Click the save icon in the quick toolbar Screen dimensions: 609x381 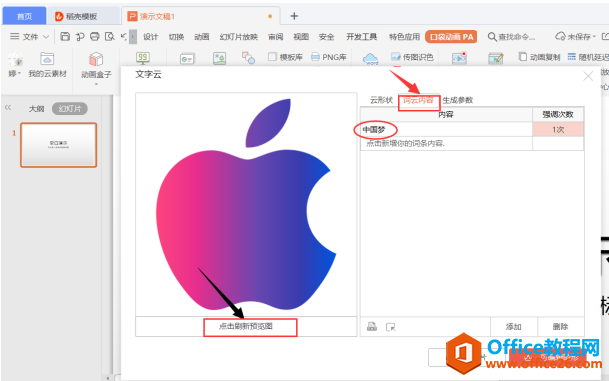(x=65, y=37)
